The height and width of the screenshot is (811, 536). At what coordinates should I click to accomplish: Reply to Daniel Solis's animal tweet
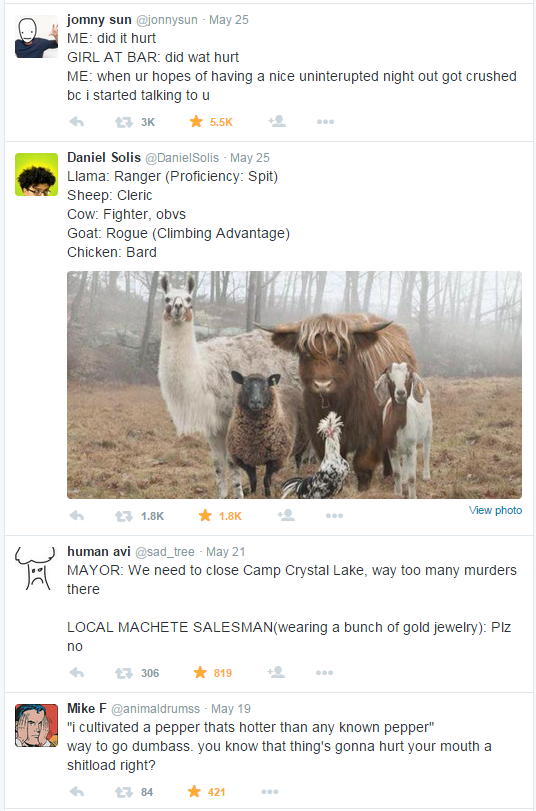[x=77, y=516]
